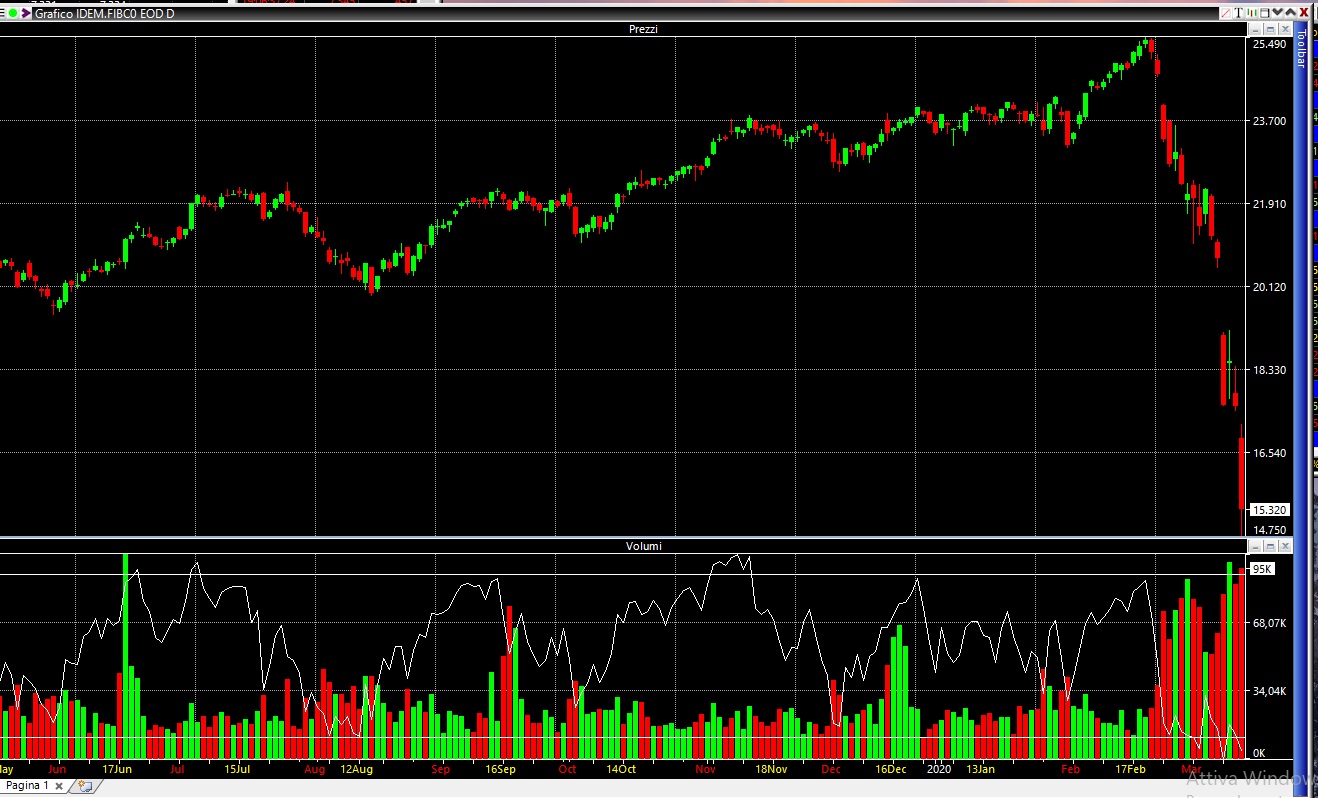Minimize the Volumi panel

[x=1256, y=546]
